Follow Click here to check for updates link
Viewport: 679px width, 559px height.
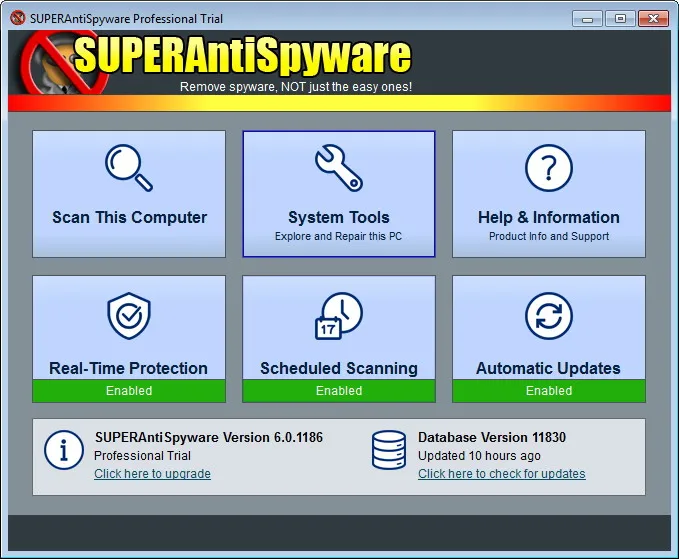click(501, 474)
